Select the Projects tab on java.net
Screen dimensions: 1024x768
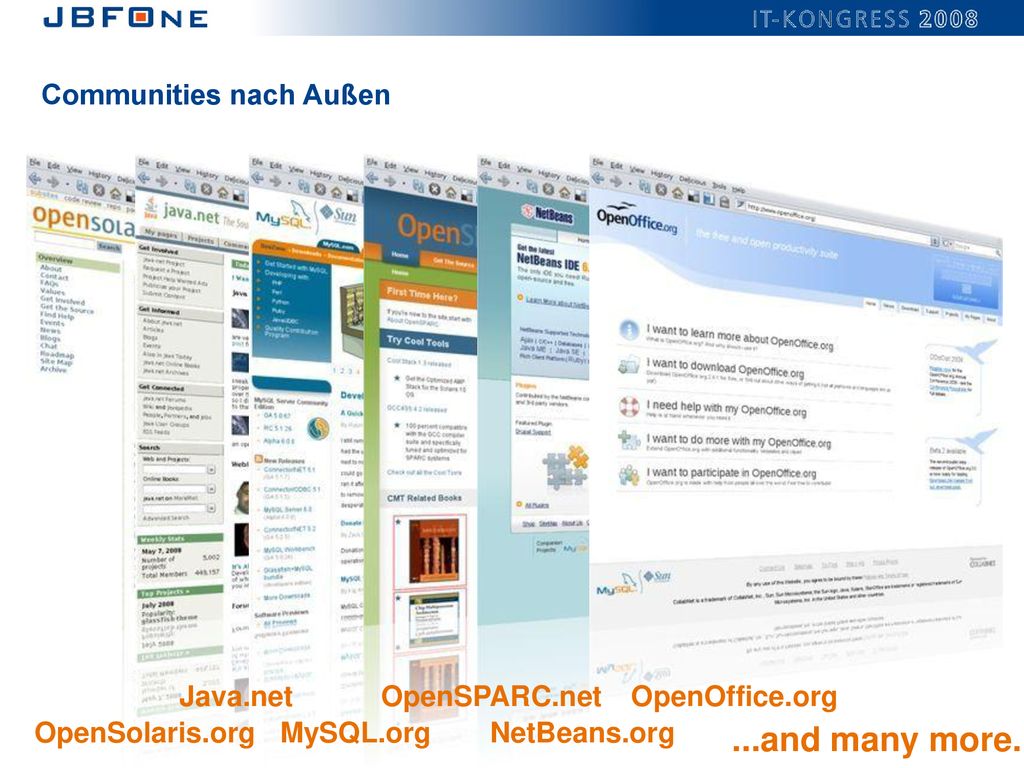(x=200, y=240)
